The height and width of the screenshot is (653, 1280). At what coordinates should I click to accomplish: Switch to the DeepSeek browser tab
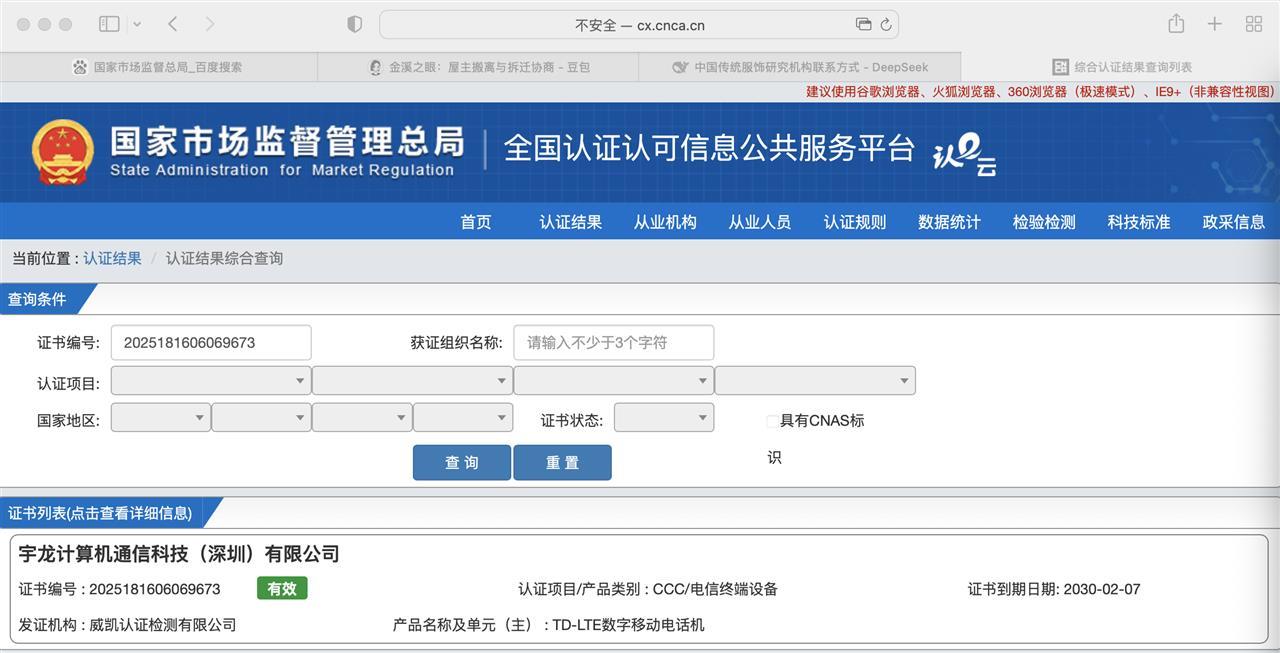[x=799, y=67]
